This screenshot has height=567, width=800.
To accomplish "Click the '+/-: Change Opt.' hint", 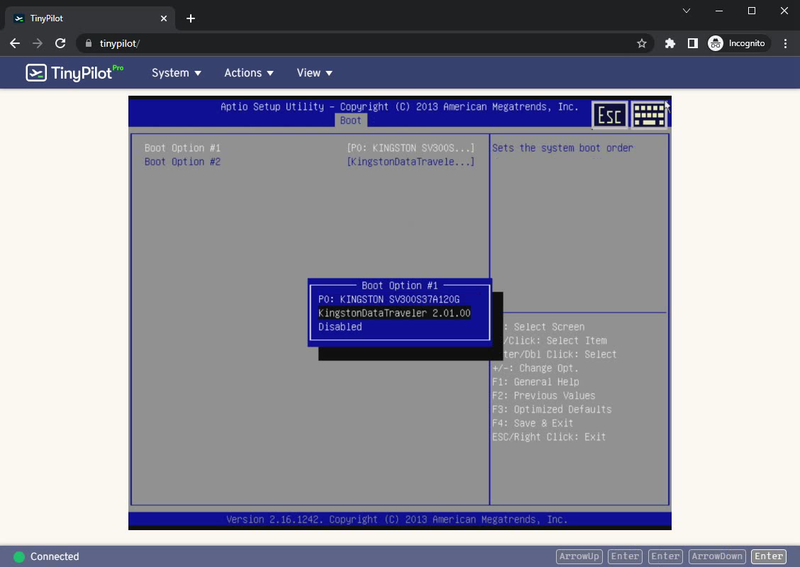I will pyautogui.click(x=535, y=368).
